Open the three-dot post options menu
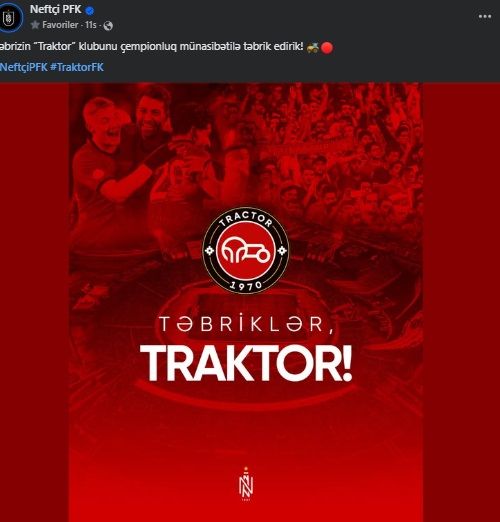Screen dimensions: 500x522 (x=485, y=16)
